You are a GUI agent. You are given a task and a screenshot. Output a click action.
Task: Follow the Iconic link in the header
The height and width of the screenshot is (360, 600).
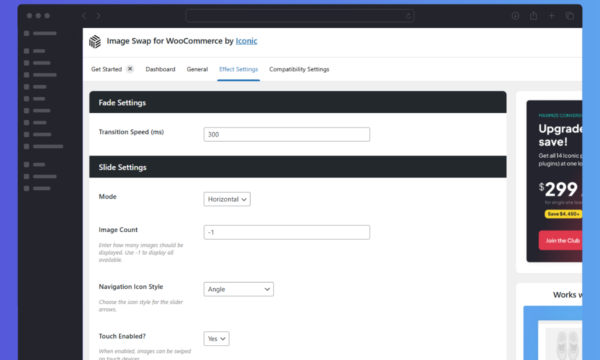[x=246, y=41]
